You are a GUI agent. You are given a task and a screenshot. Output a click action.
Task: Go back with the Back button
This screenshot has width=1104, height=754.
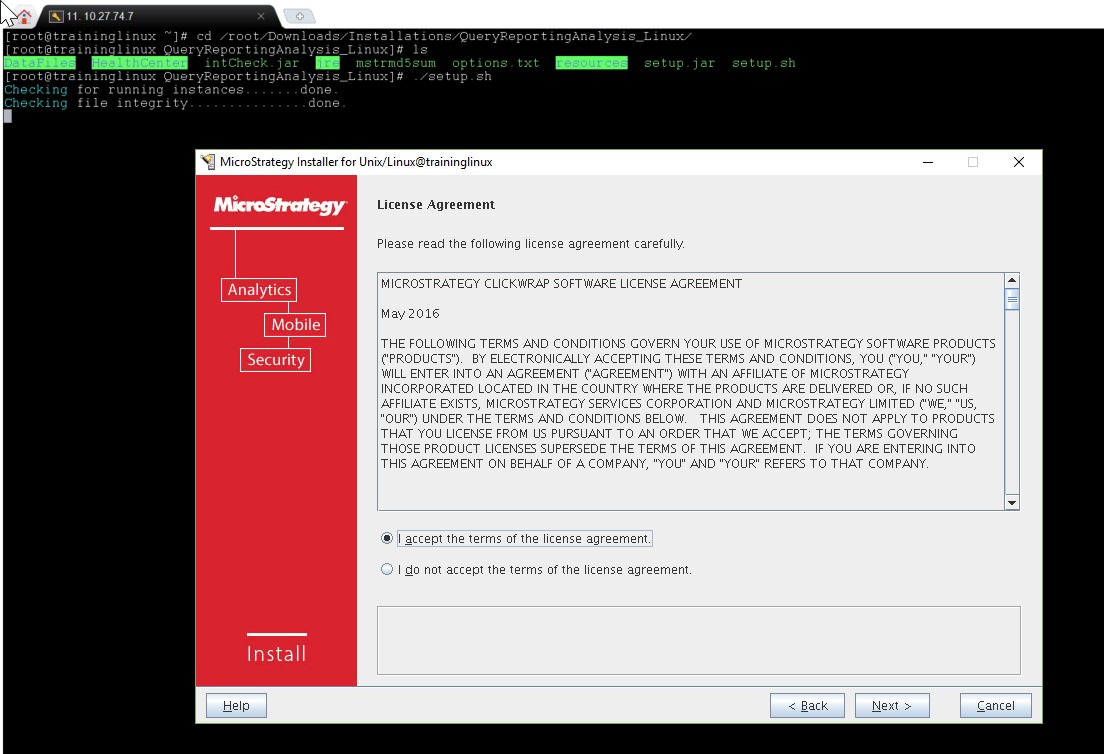point(807,706)
